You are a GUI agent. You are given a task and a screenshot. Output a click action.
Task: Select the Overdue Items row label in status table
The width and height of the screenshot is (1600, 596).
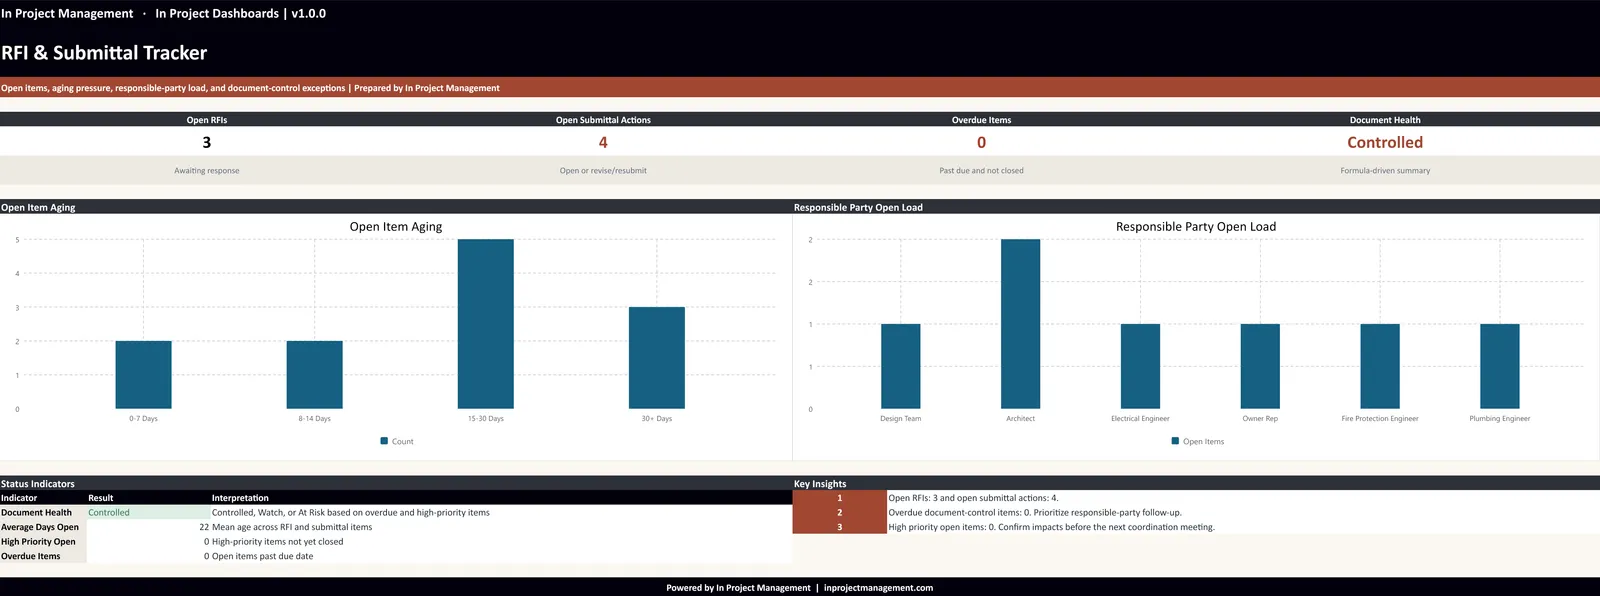(x=30, y=556)
